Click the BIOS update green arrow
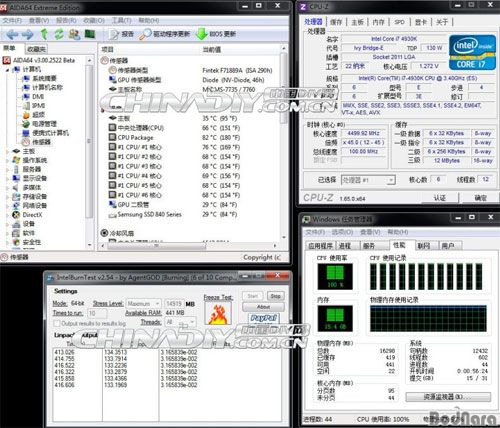 point(201,34)
